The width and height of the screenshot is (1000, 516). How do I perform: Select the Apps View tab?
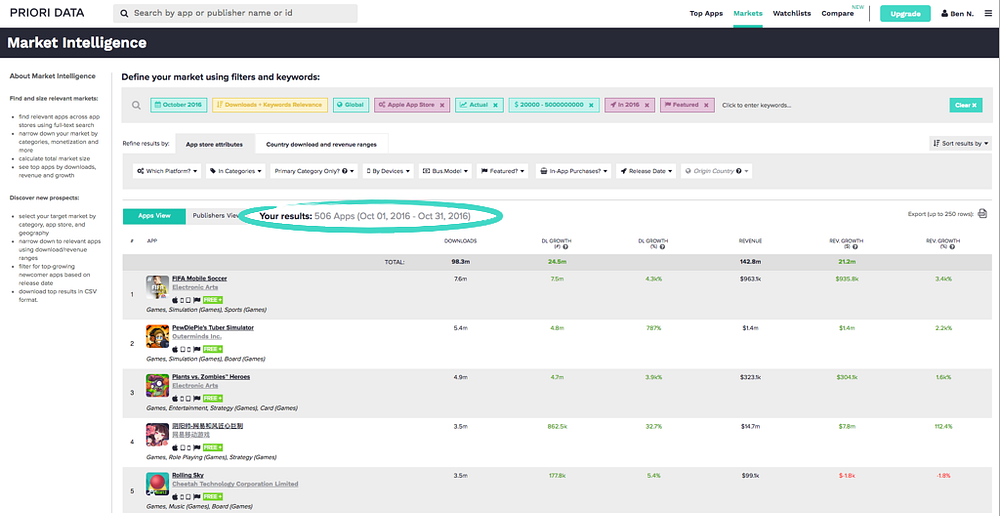154,216
